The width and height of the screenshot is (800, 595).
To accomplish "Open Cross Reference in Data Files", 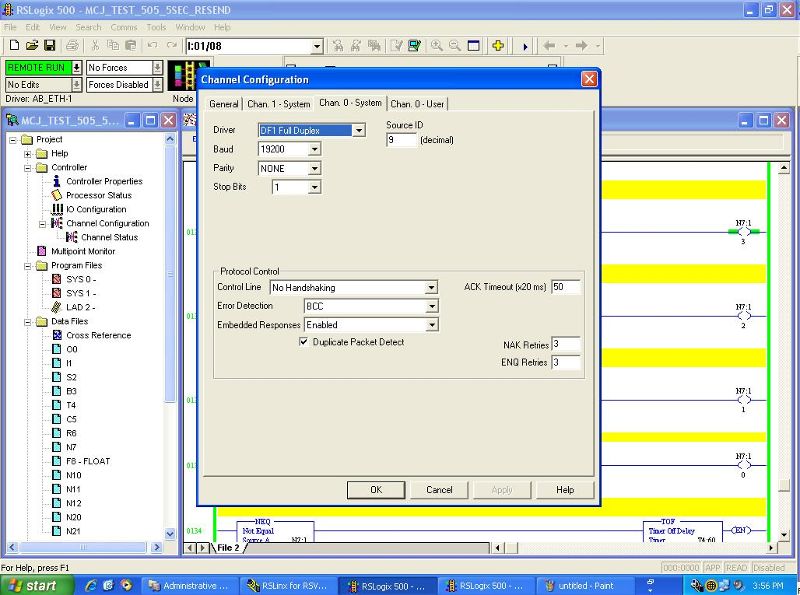I will (x=98, y=335).
